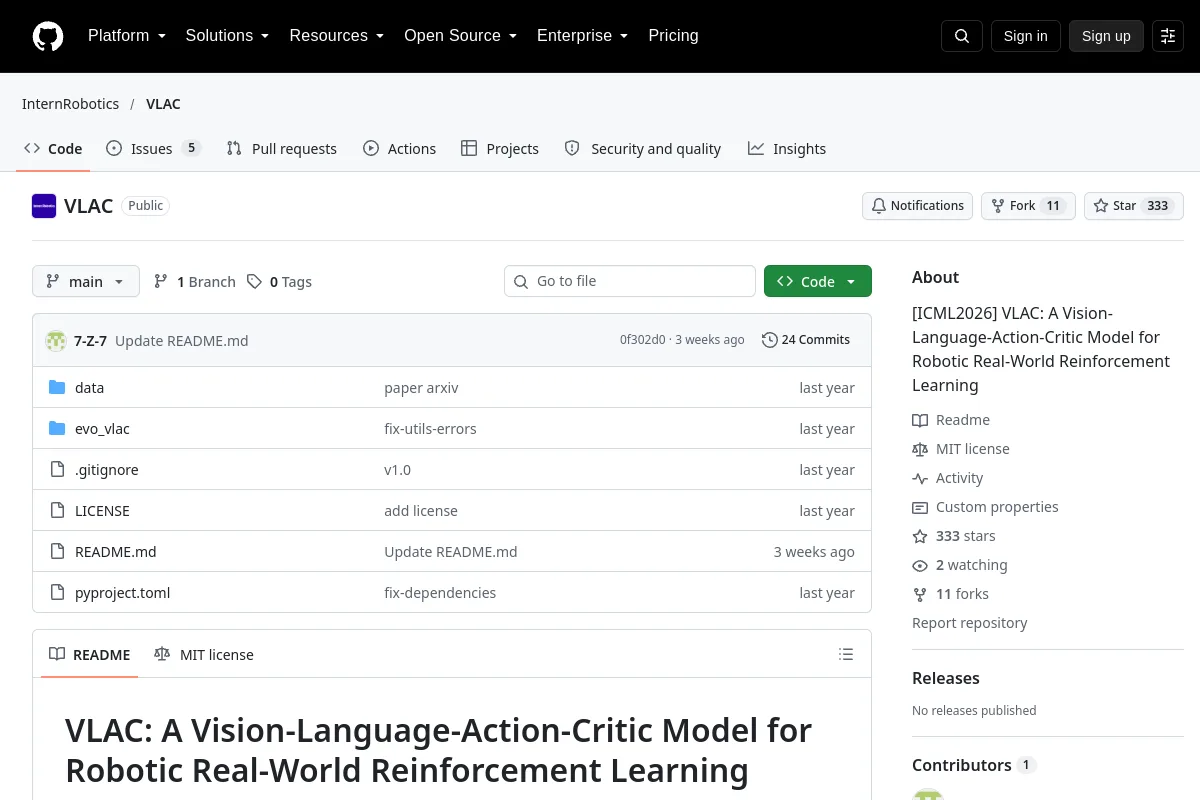Expand the Resources menu

[337, 36]
